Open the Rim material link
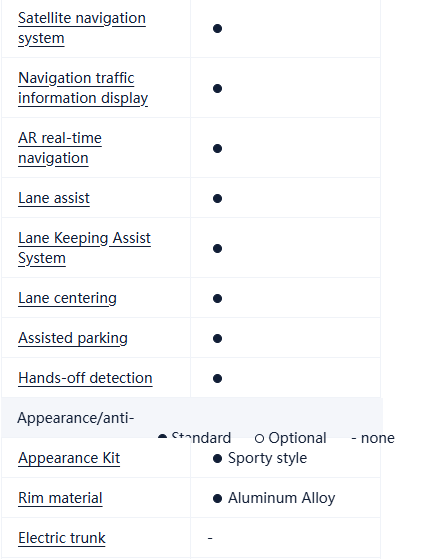430x559 pixels. 60,498
